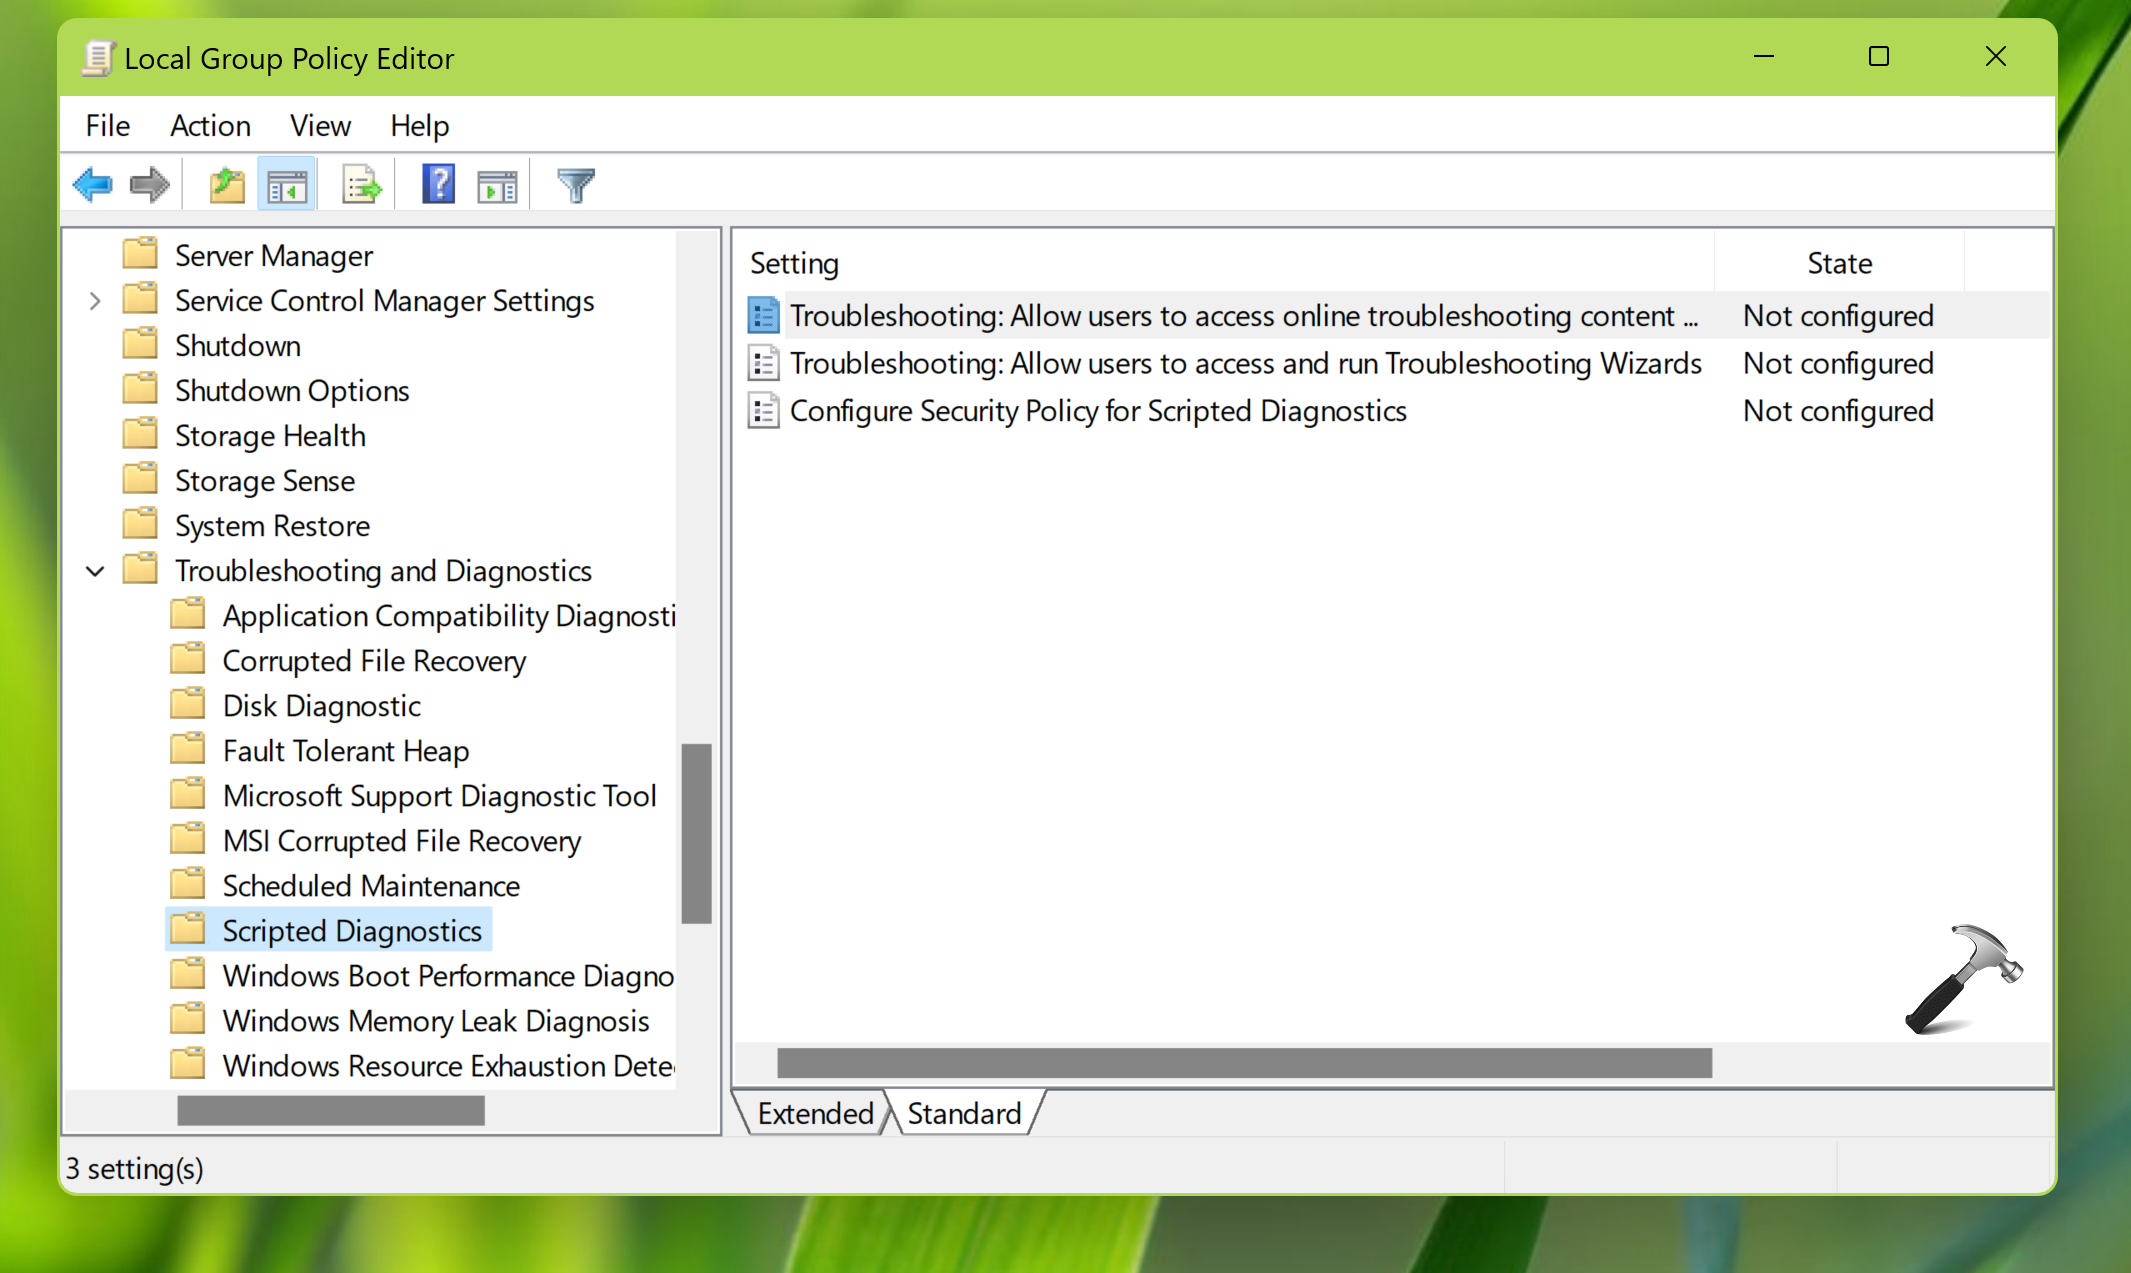The width and height of the screenshot is (2131, 1273).
Task: Open the View menu
Action: click(320, 126)
